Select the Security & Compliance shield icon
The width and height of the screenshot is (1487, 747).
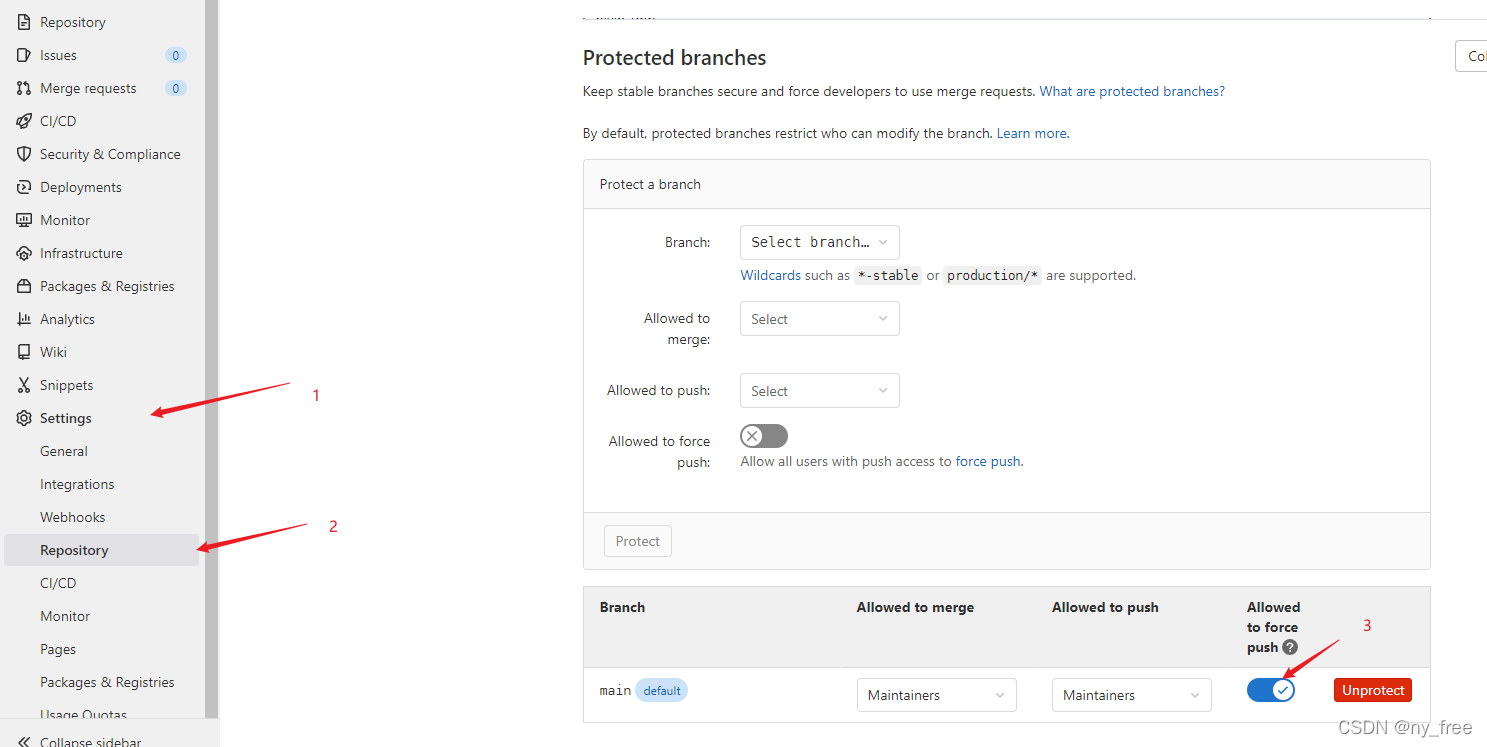coord(24,154)
